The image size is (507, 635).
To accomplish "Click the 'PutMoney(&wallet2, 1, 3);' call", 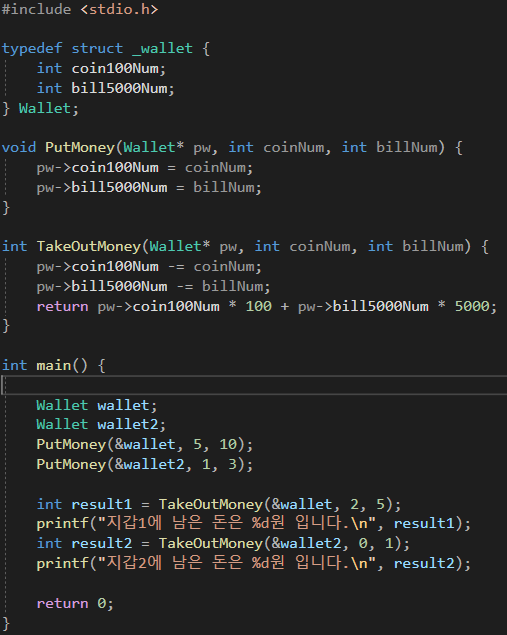I will 145,464.
